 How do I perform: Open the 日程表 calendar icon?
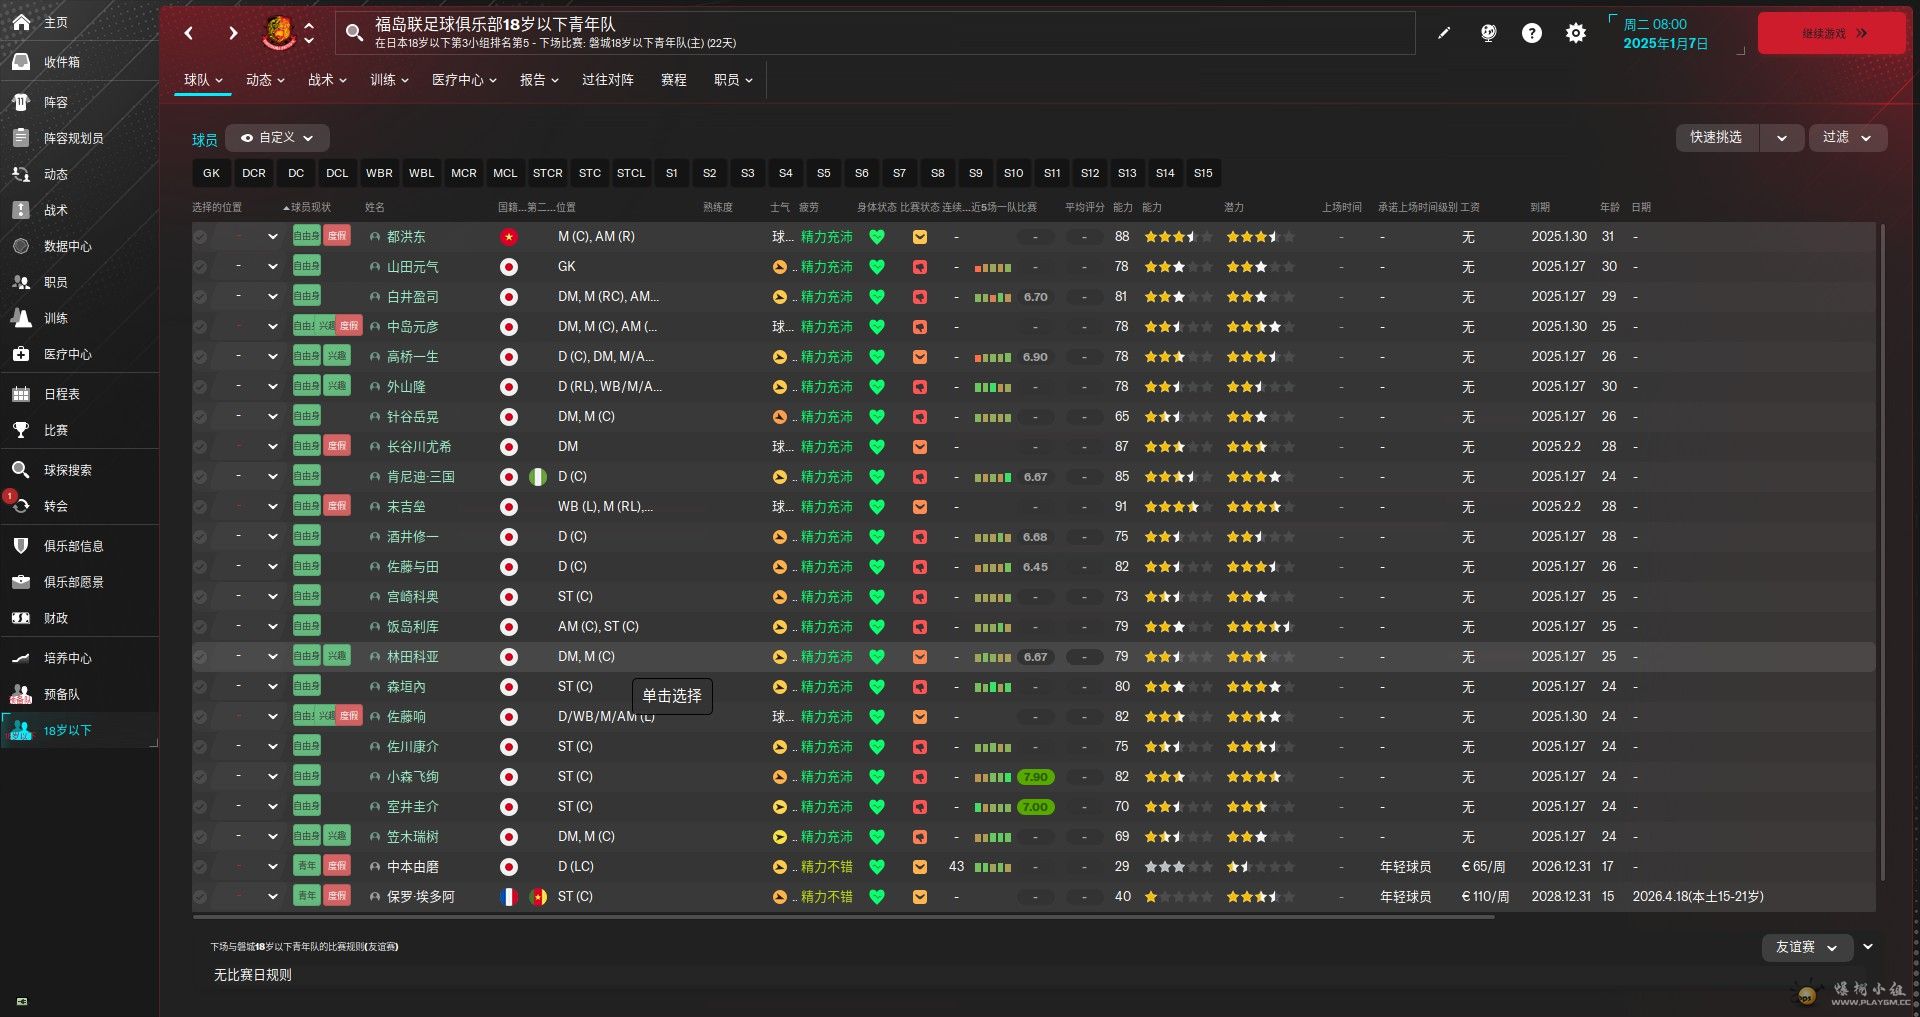click(21, 394)
